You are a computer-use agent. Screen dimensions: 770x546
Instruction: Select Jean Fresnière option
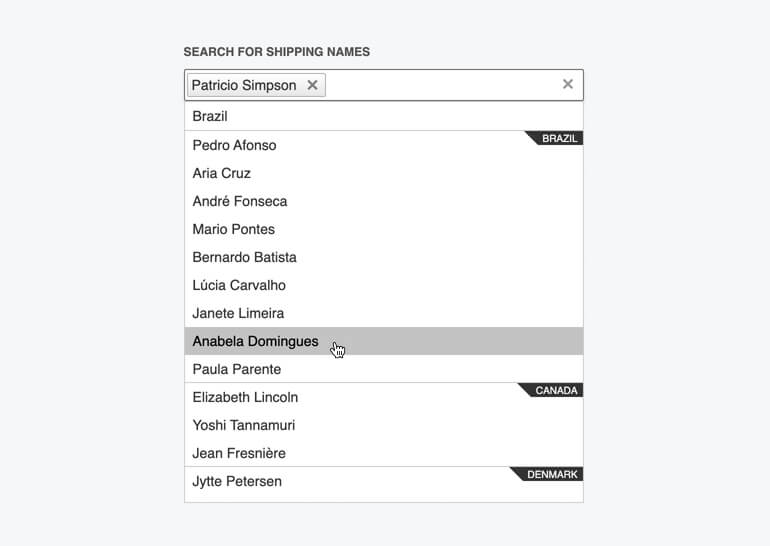239,453
